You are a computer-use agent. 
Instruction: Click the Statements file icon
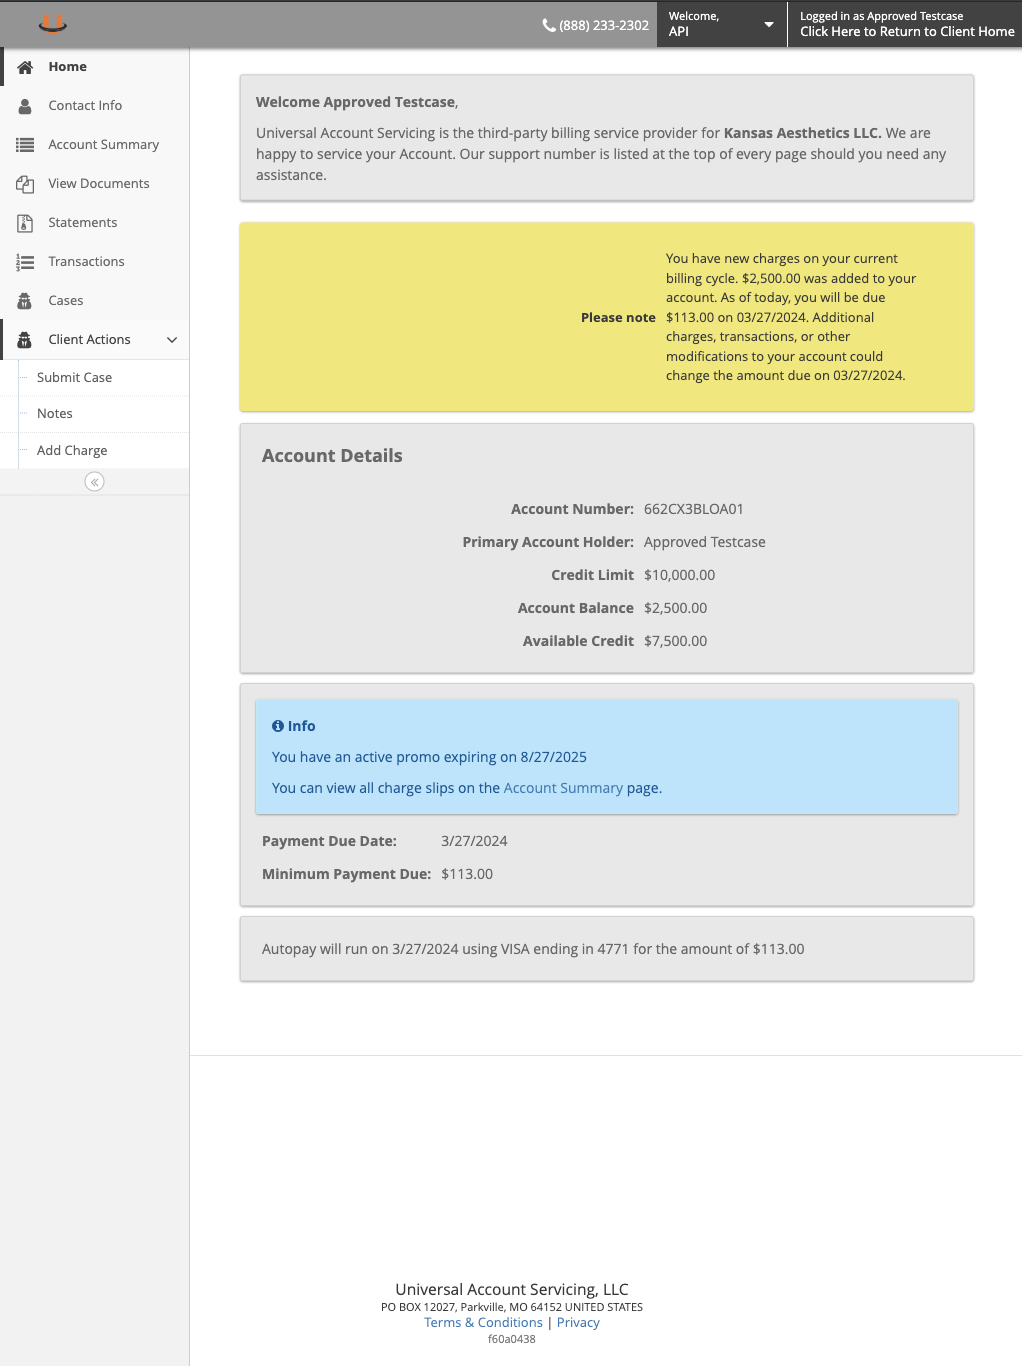tap(25, 223)
